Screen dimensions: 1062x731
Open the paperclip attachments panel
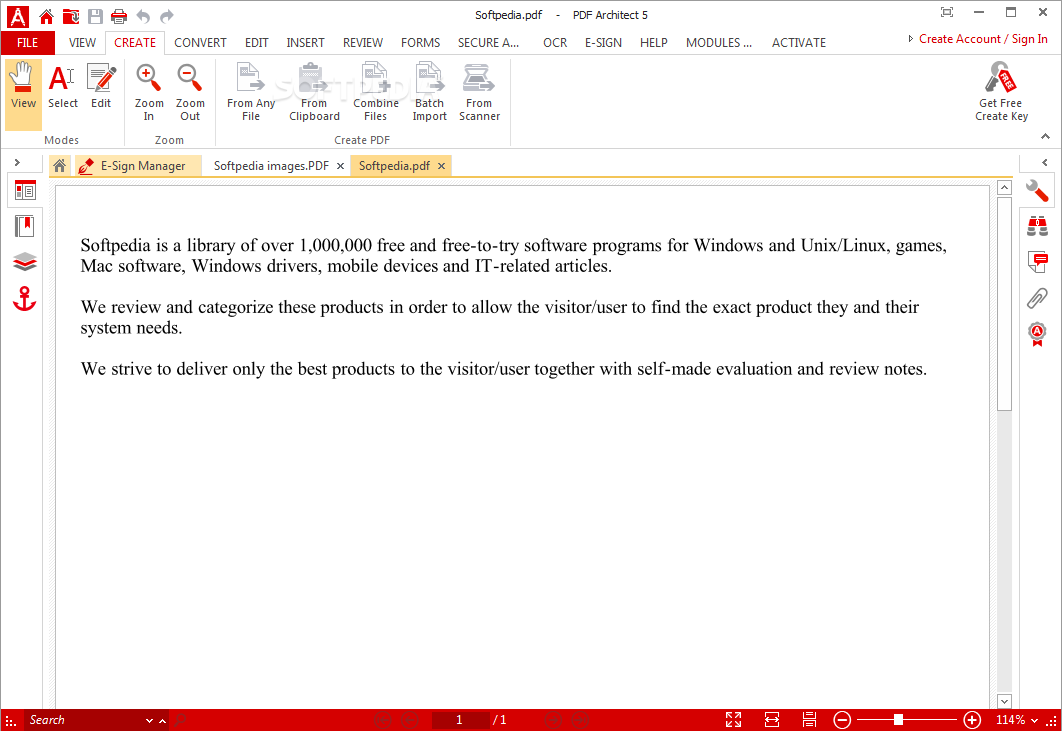click(x=1037, y=297)
